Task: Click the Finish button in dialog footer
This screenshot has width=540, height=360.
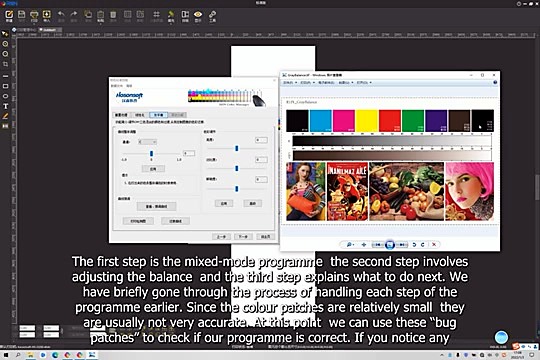Action: point(265,237)
